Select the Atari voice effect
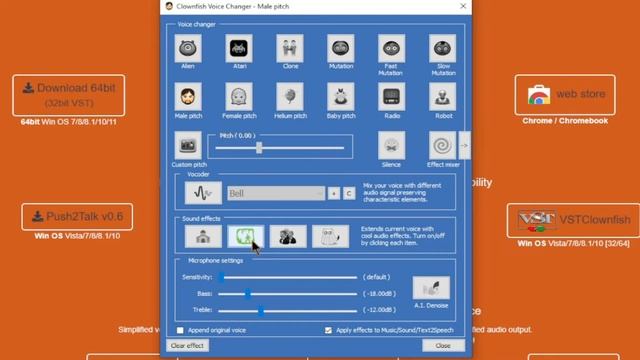This screenshot has width=640, height=360. 239,48
